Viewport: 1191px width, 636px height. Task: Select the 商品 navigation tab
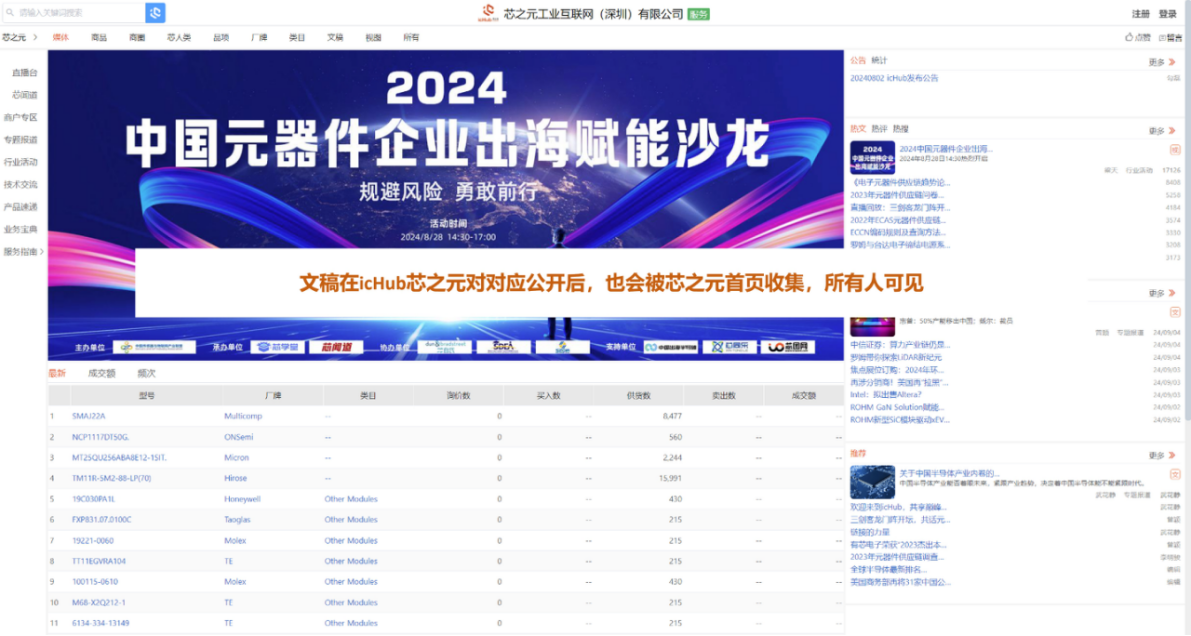(99, 37)
